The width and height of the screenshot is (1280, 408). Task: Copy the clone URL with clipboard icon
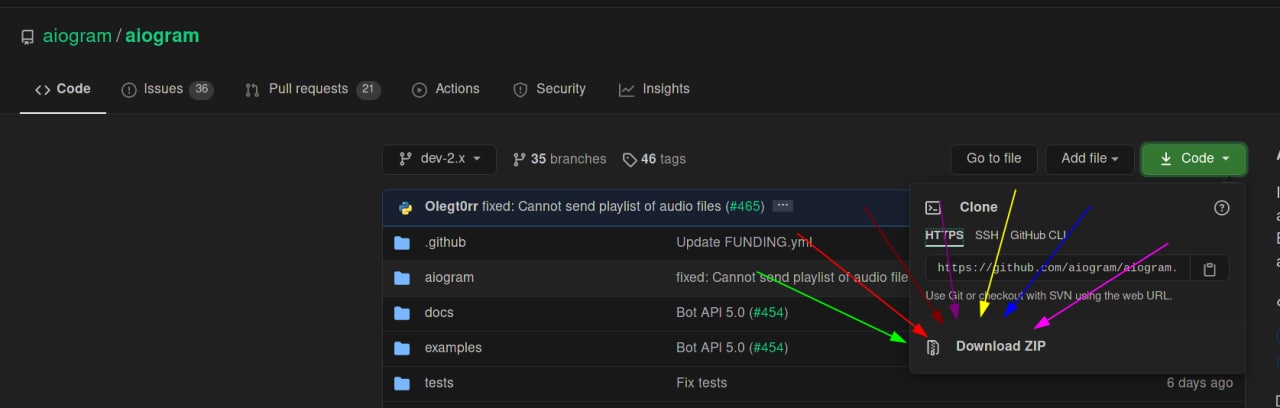[x=1210, y=269]
